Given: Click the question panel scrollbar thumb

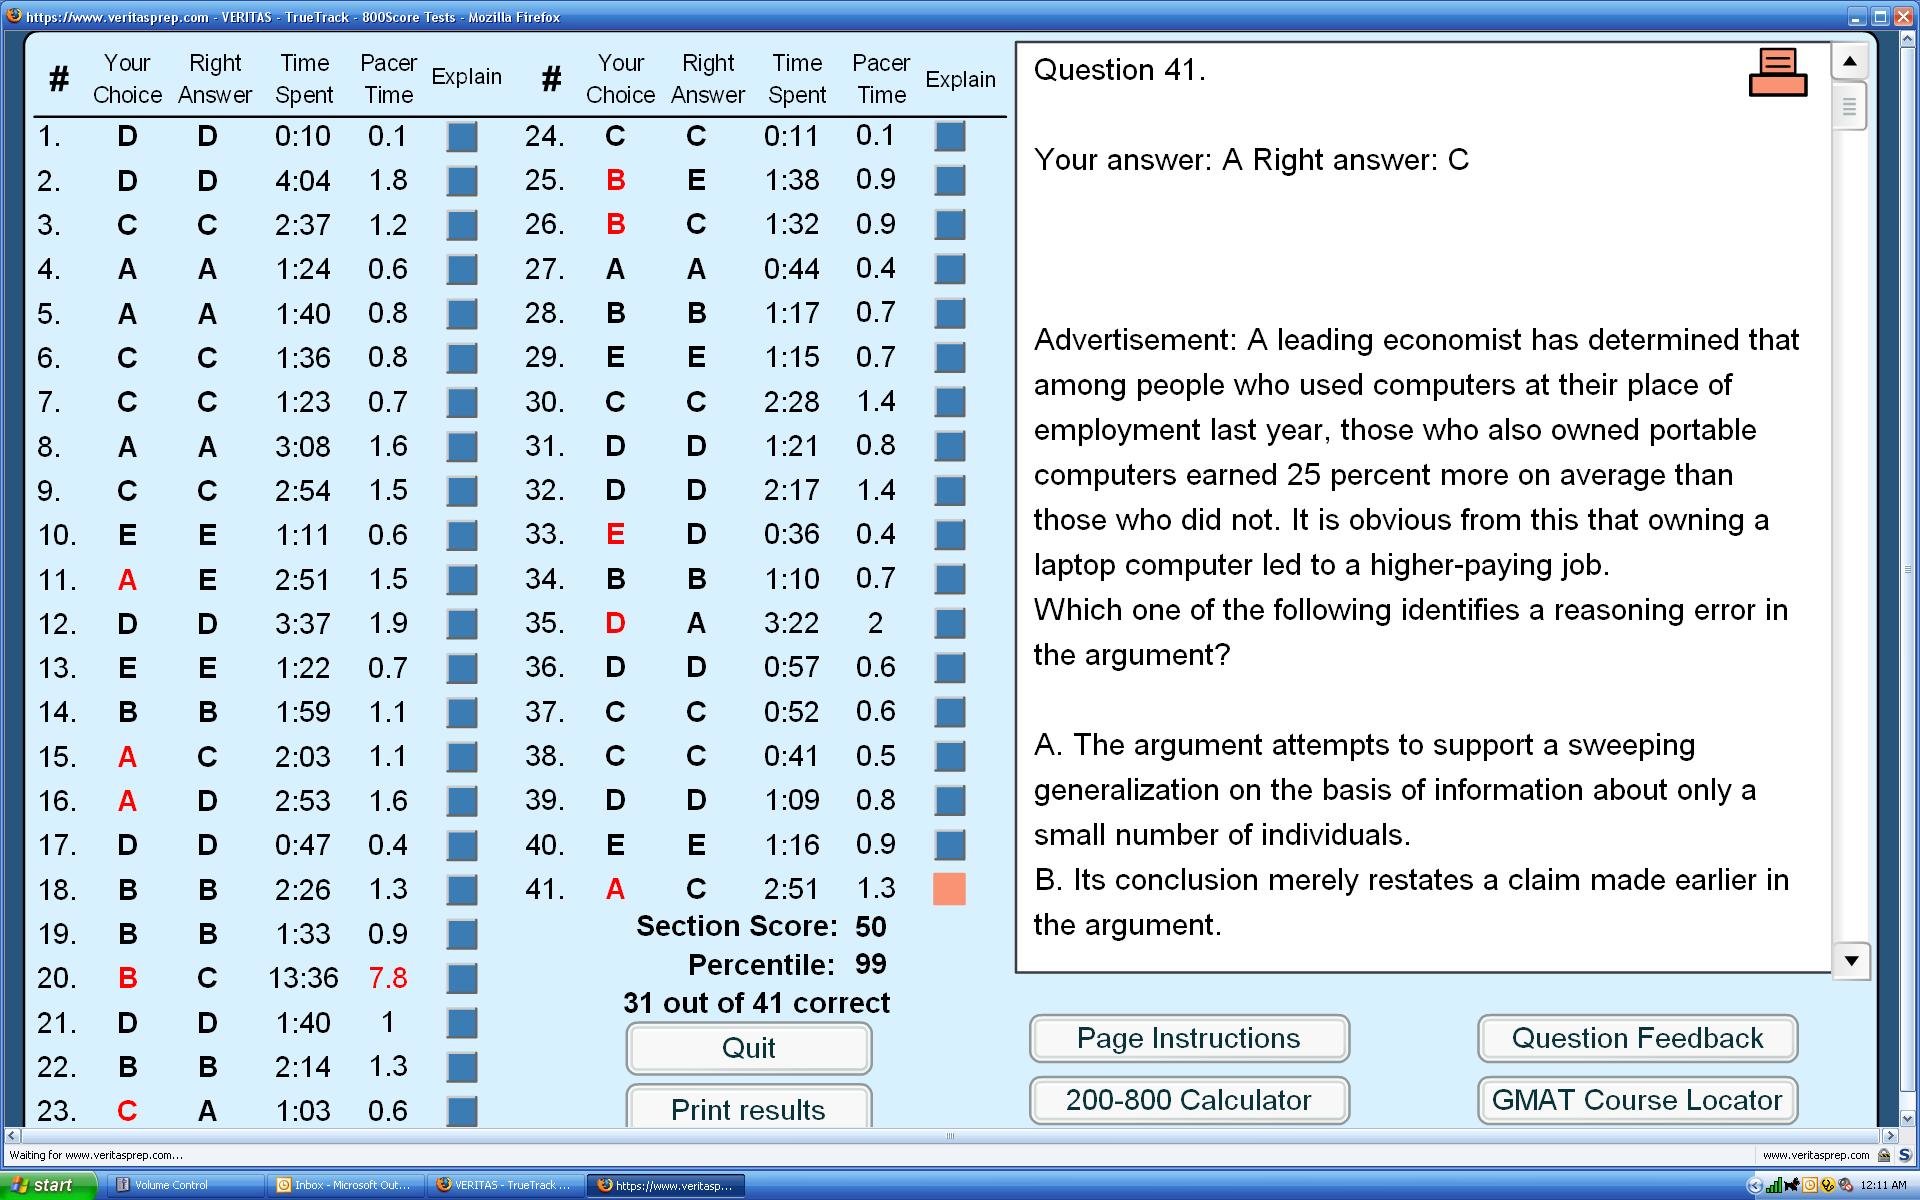Looking at the screenshot, I should (x=1850, y=106).
